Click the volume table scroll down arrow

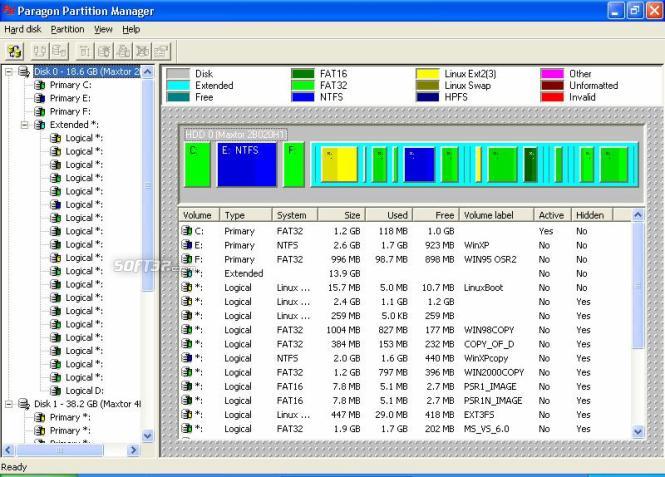click(638, 432)
